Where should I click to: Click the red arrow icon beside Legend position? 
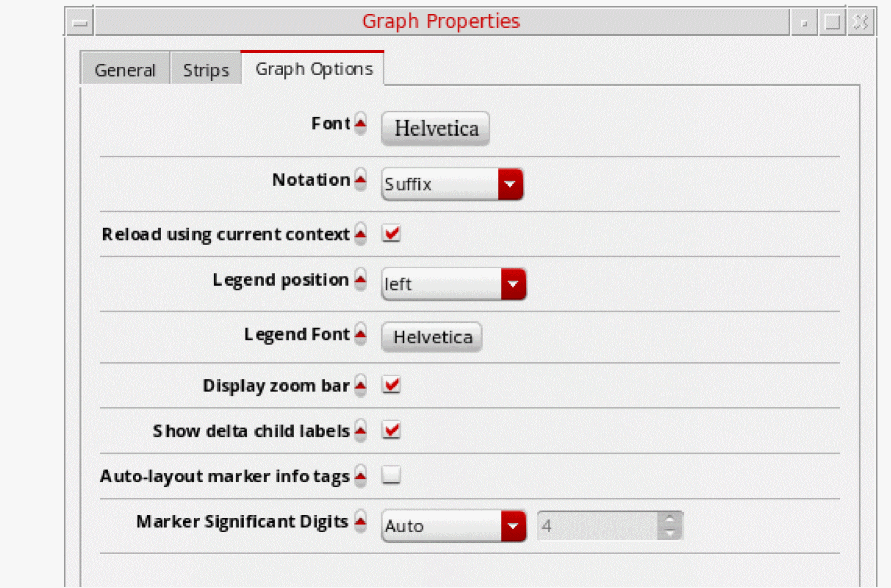click(360, 281)
